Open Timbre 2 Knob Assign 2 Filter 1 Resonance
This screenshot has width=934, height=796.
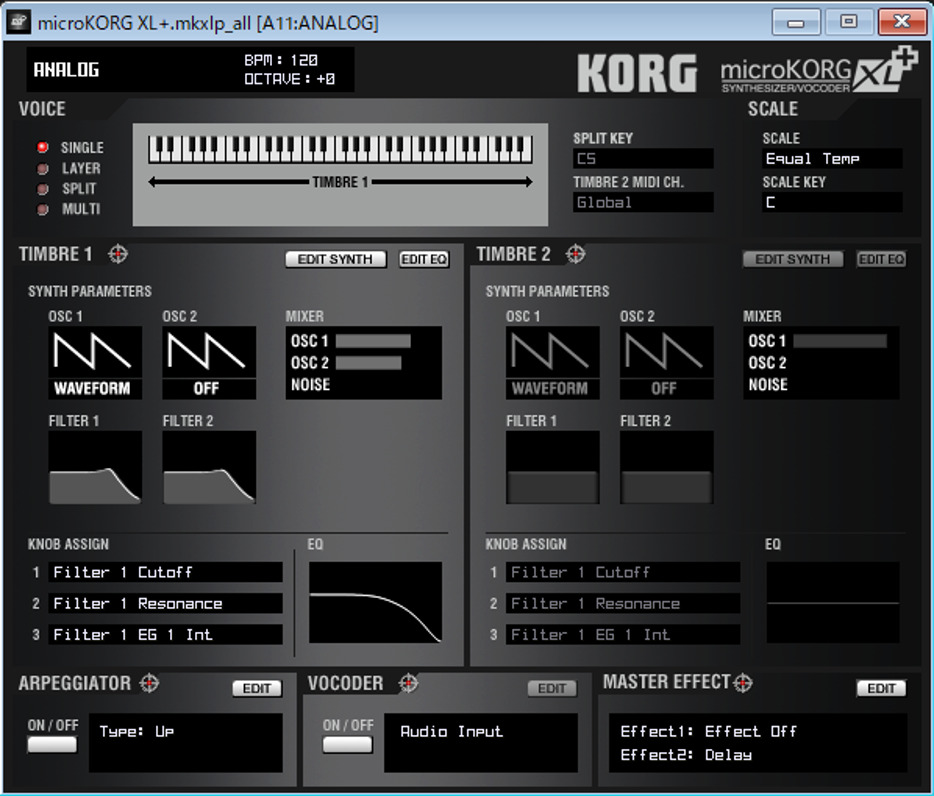click(623, 603)
